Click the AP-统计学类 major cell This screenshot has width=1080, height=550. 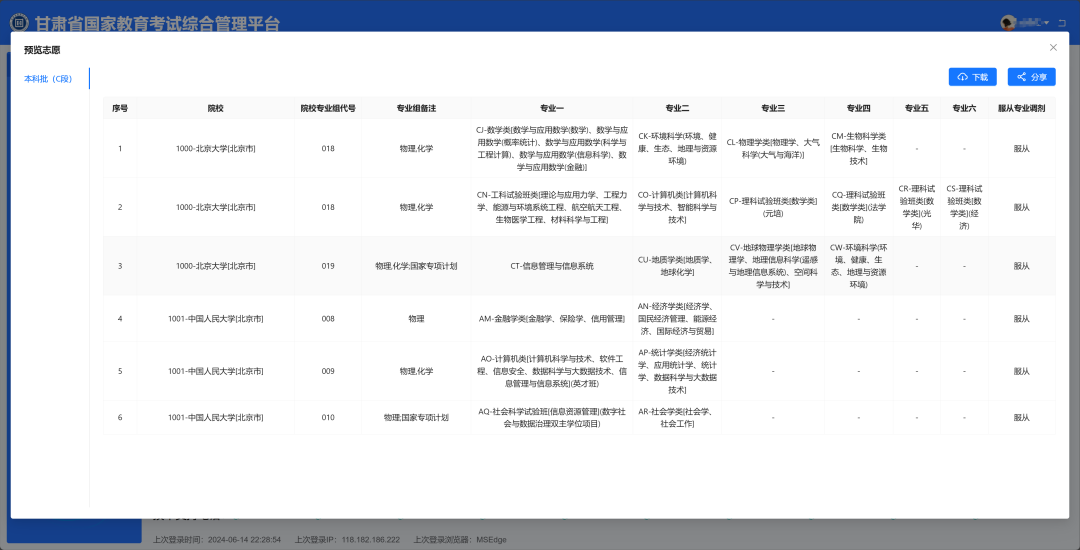coord(677,371)
